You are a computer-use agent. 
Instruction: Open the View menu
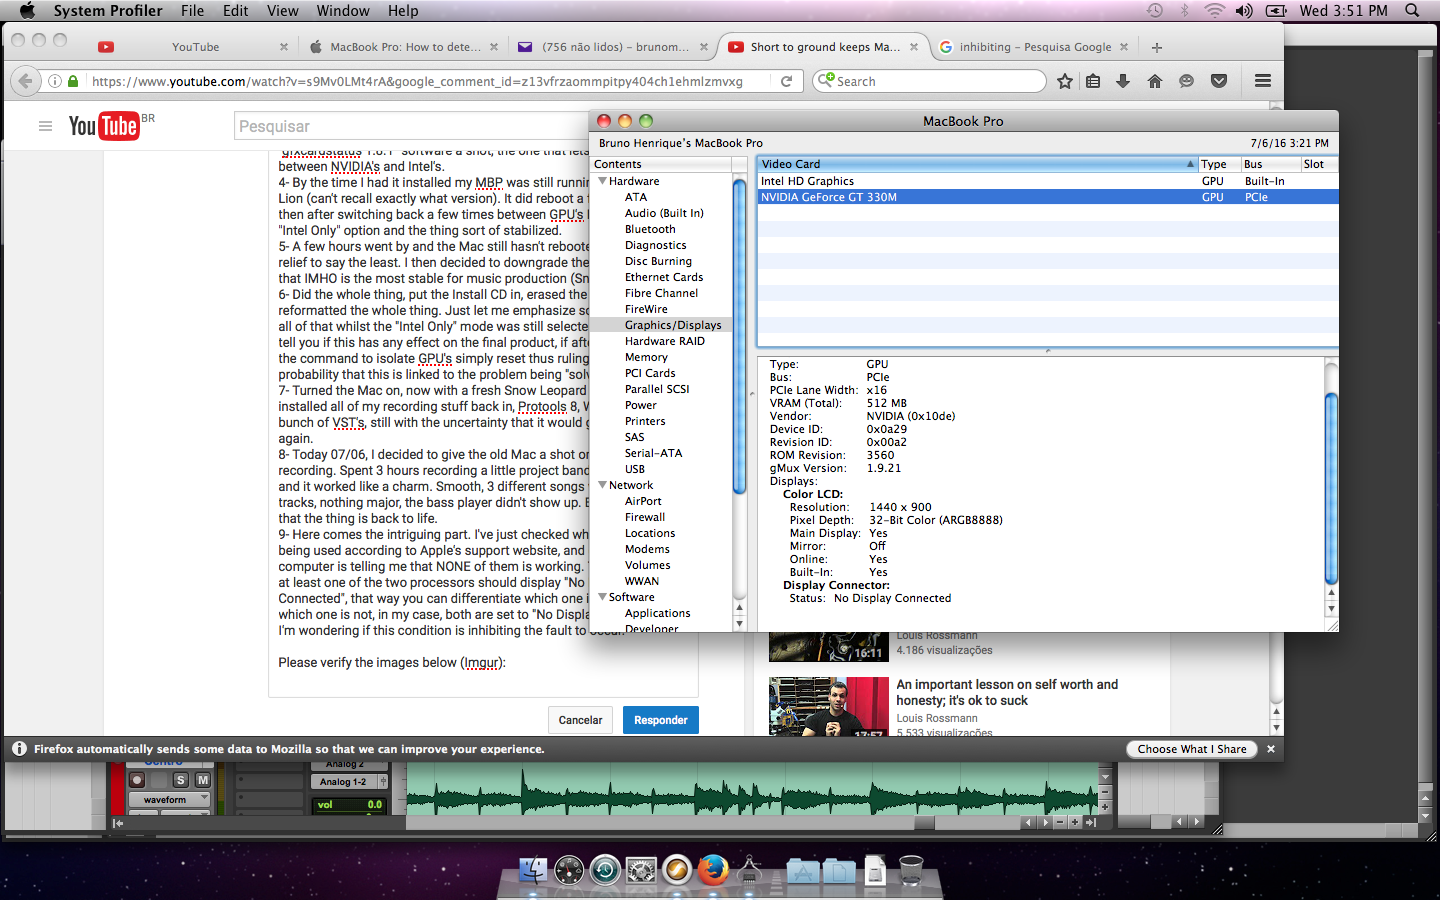[282, 10]
